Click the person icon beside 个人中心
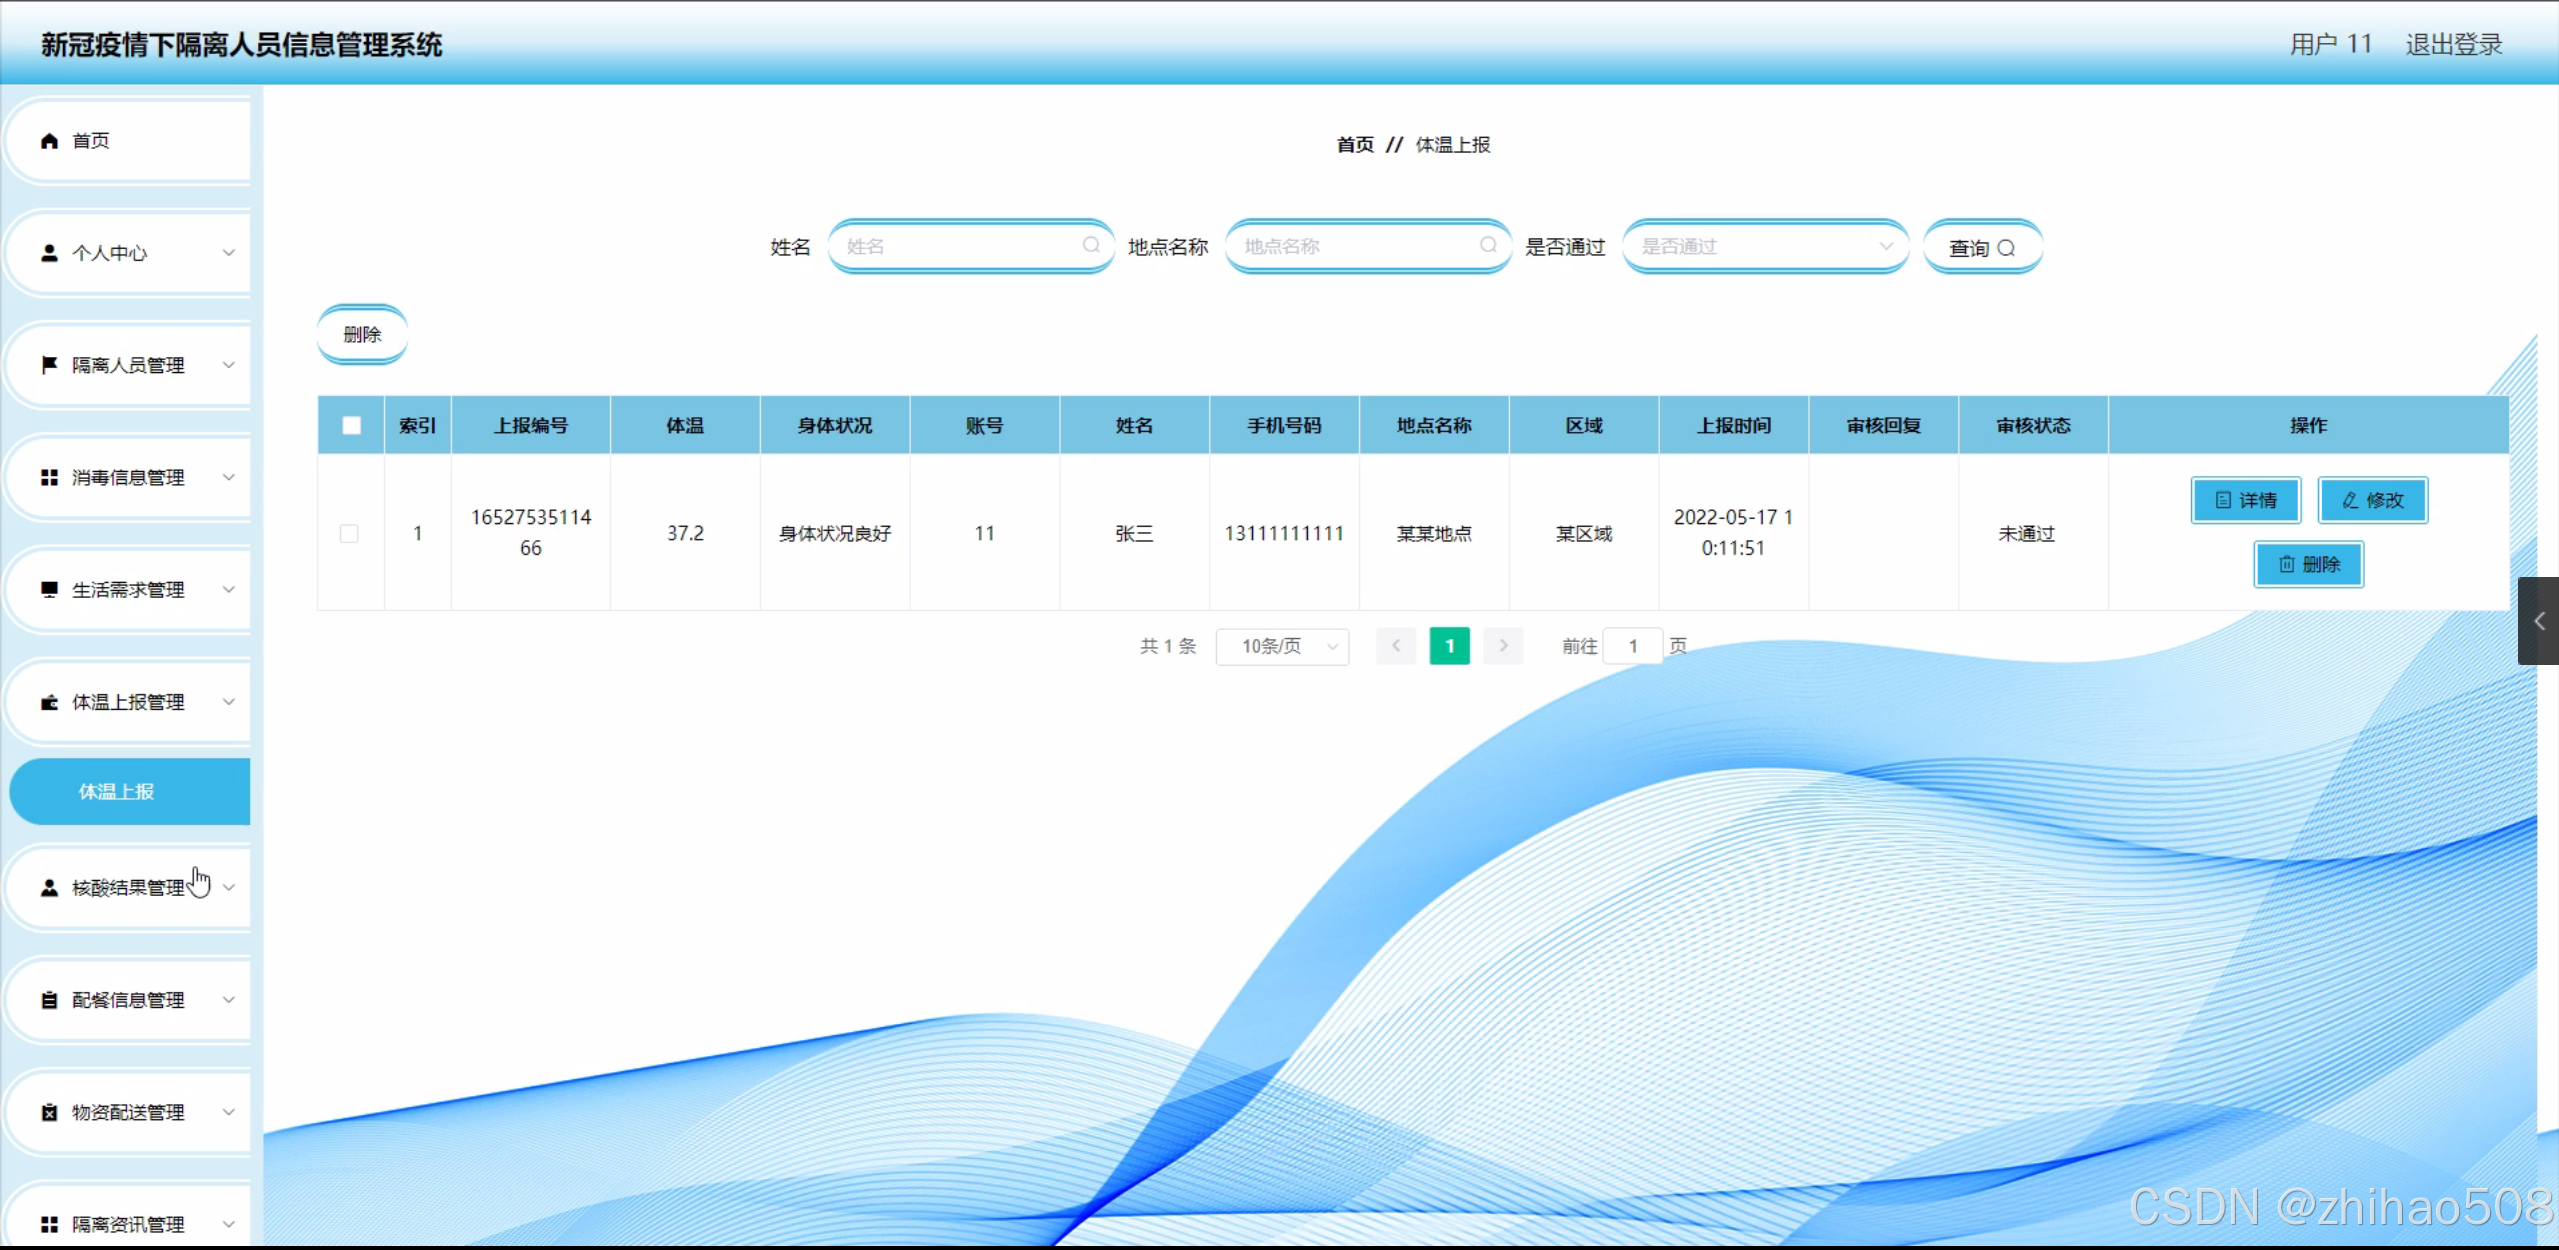 (x=49, y=253)
